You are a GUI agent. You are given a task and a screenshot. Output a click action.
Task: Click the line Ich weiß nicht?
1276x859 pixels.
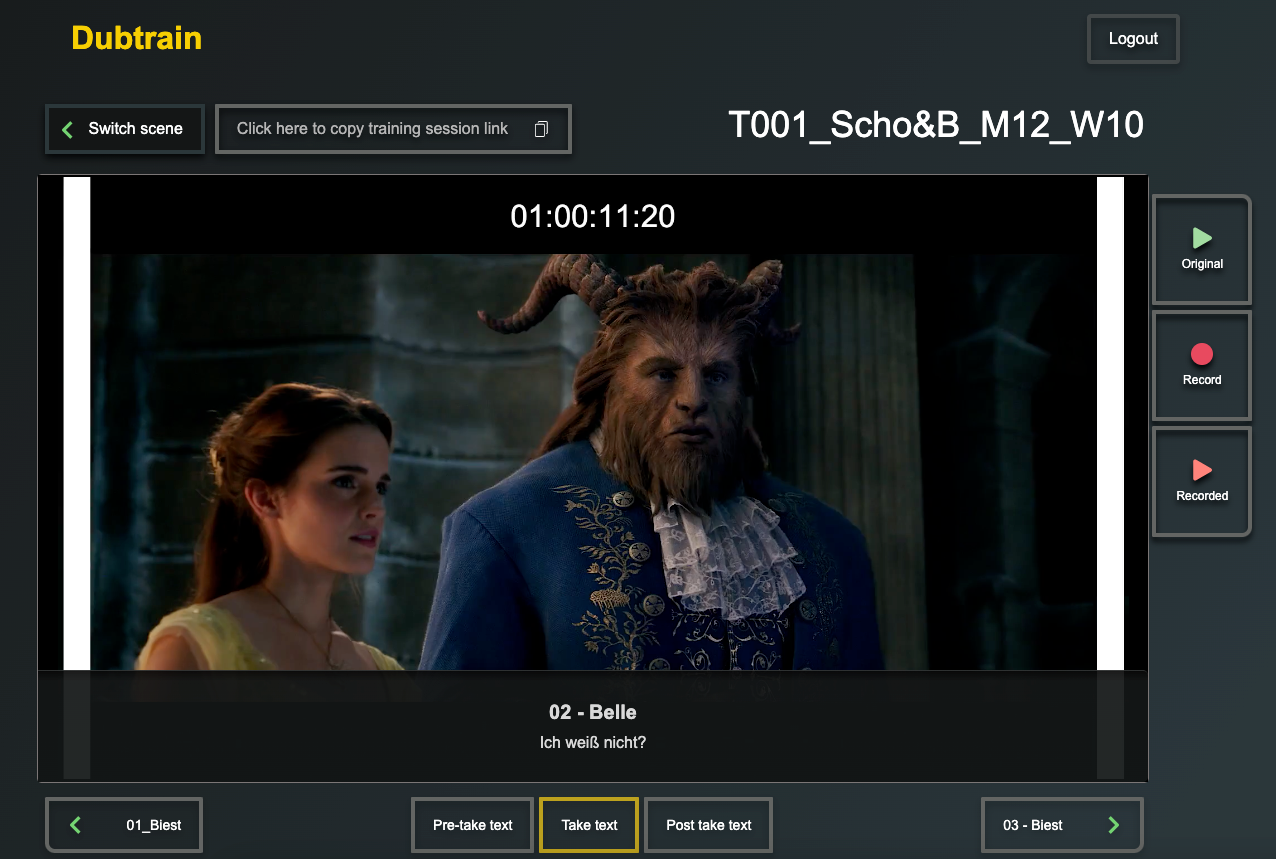click(x=593, y=742)
